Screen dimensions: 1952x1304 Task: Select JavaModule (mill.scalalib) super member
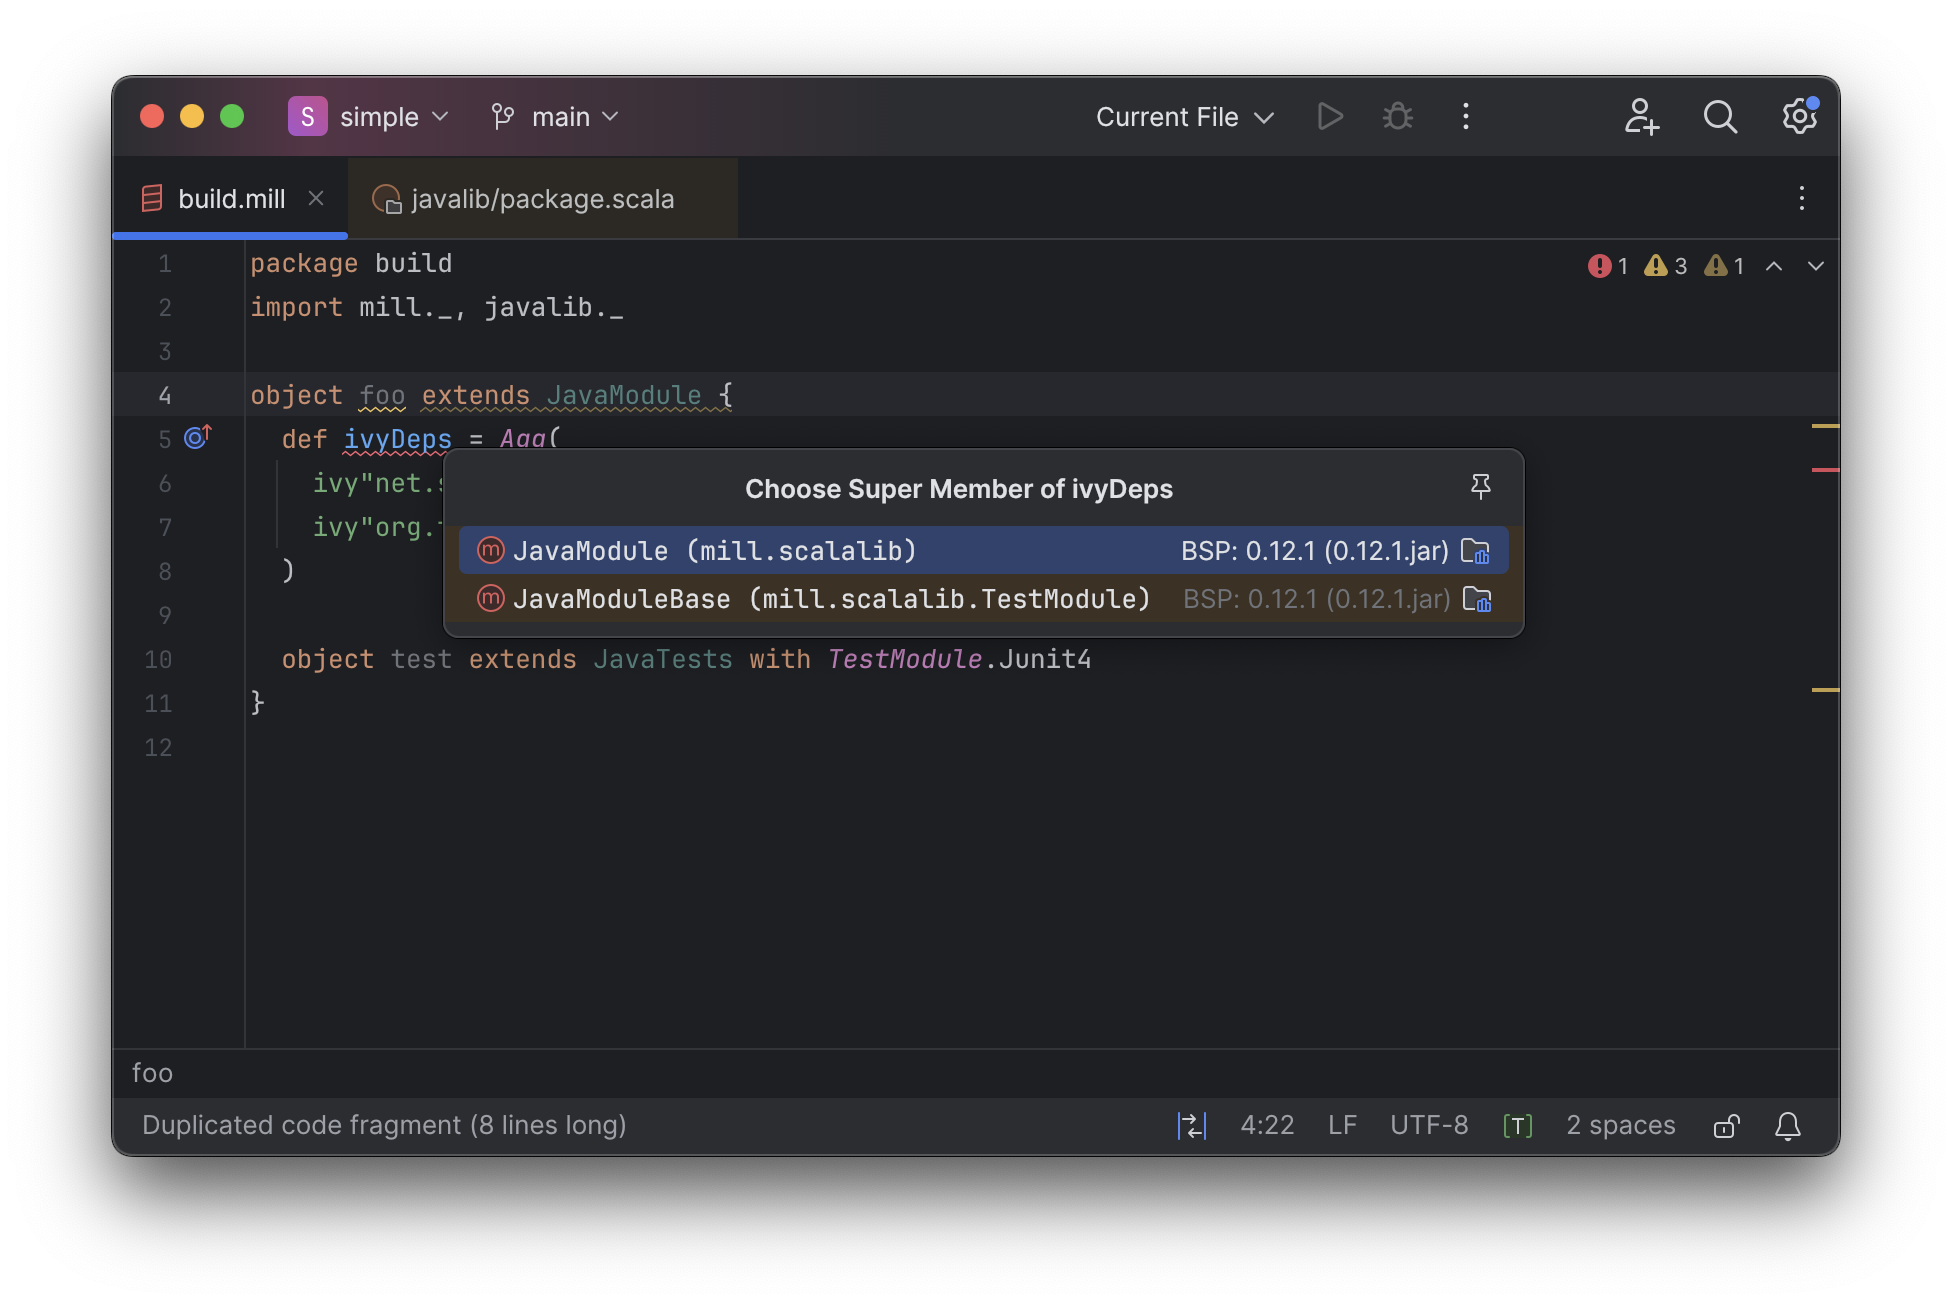(983, 550)
